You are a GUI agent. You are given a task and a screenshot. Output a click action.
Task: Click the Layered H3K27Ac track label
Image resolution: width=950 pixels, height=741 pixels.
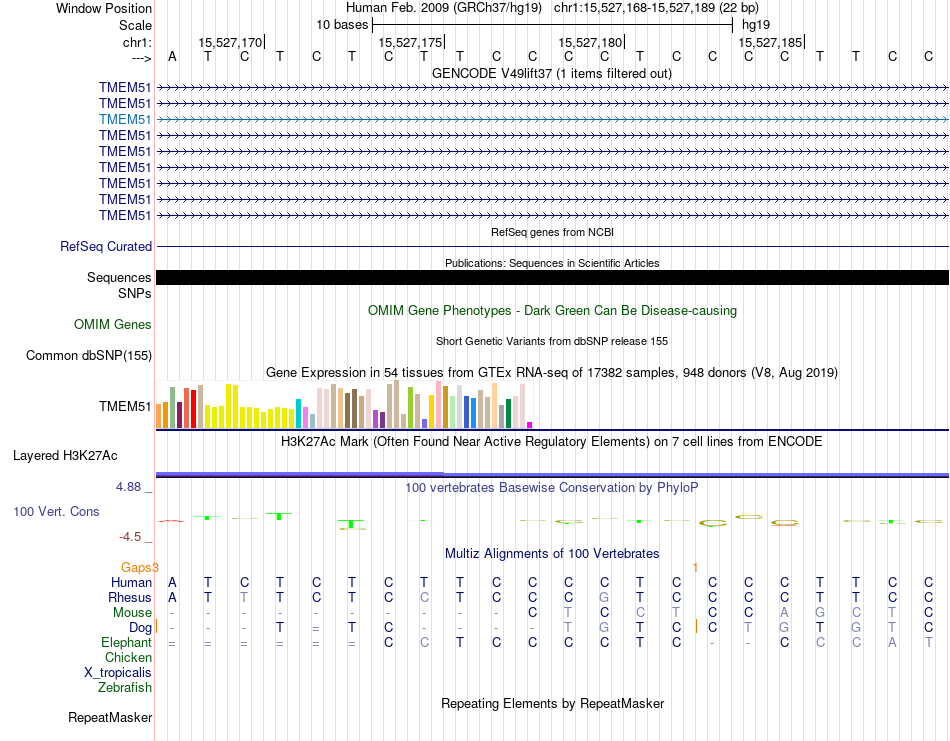65,456
